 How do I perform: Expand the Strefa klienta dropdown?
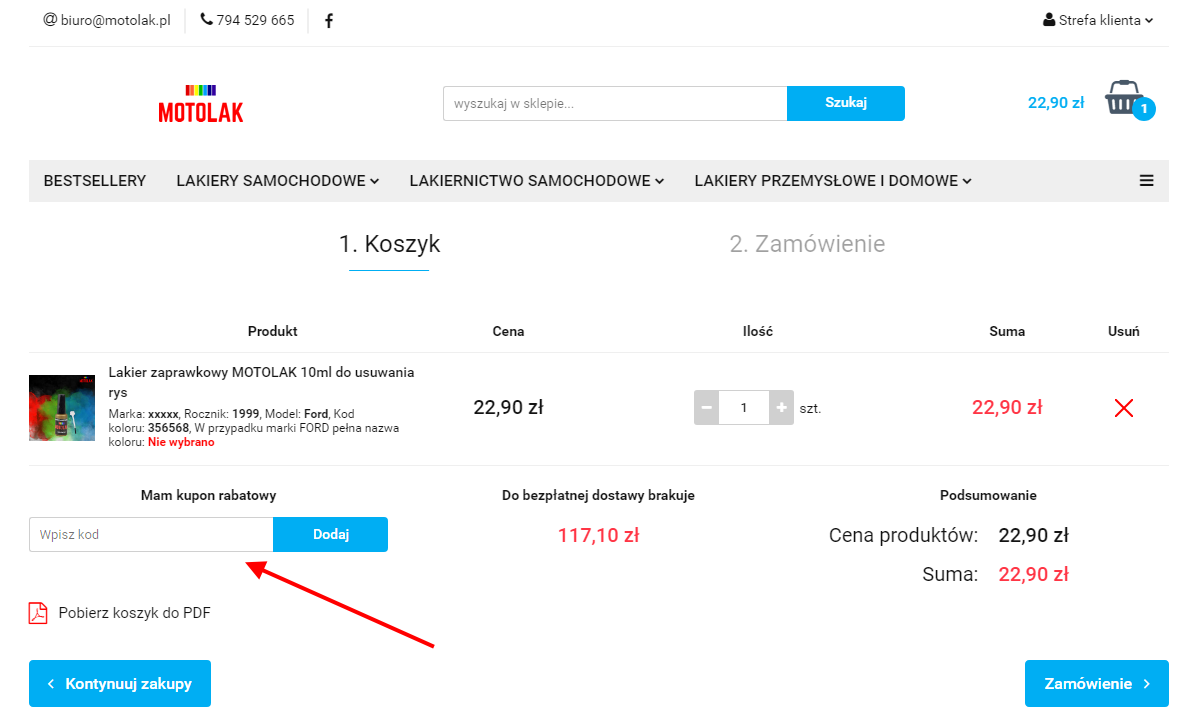(x=1098, y=20)
